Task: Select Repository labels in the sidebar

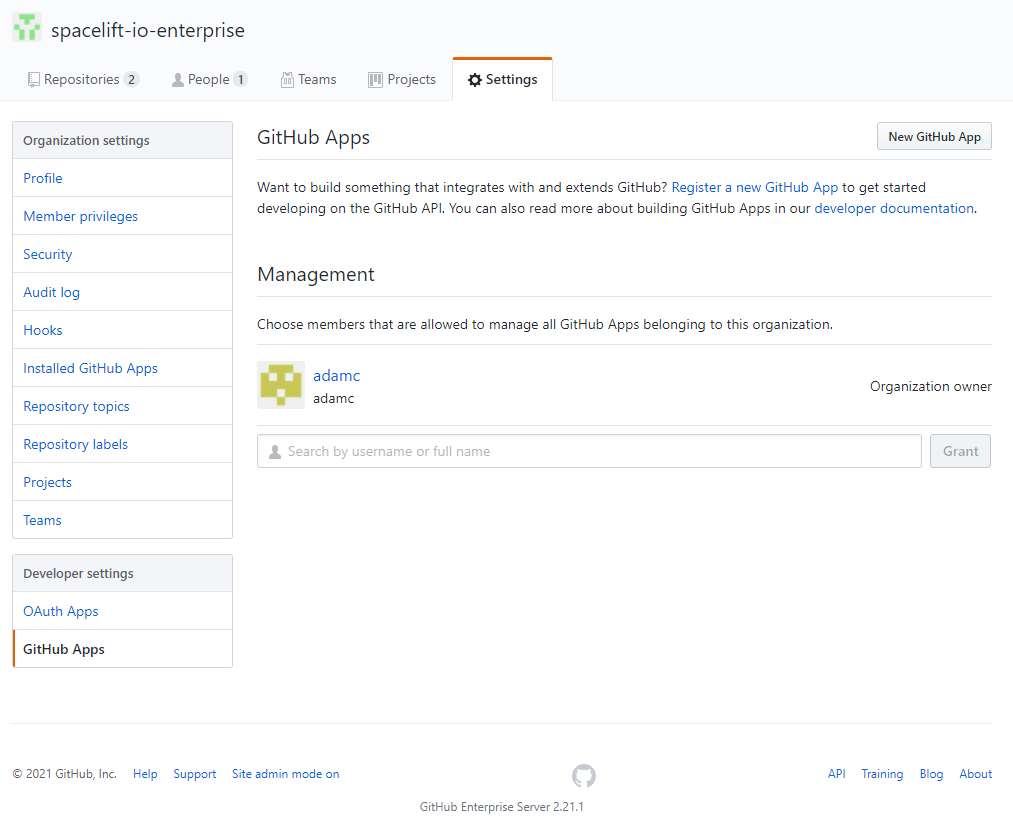Action: pos(76,444)
